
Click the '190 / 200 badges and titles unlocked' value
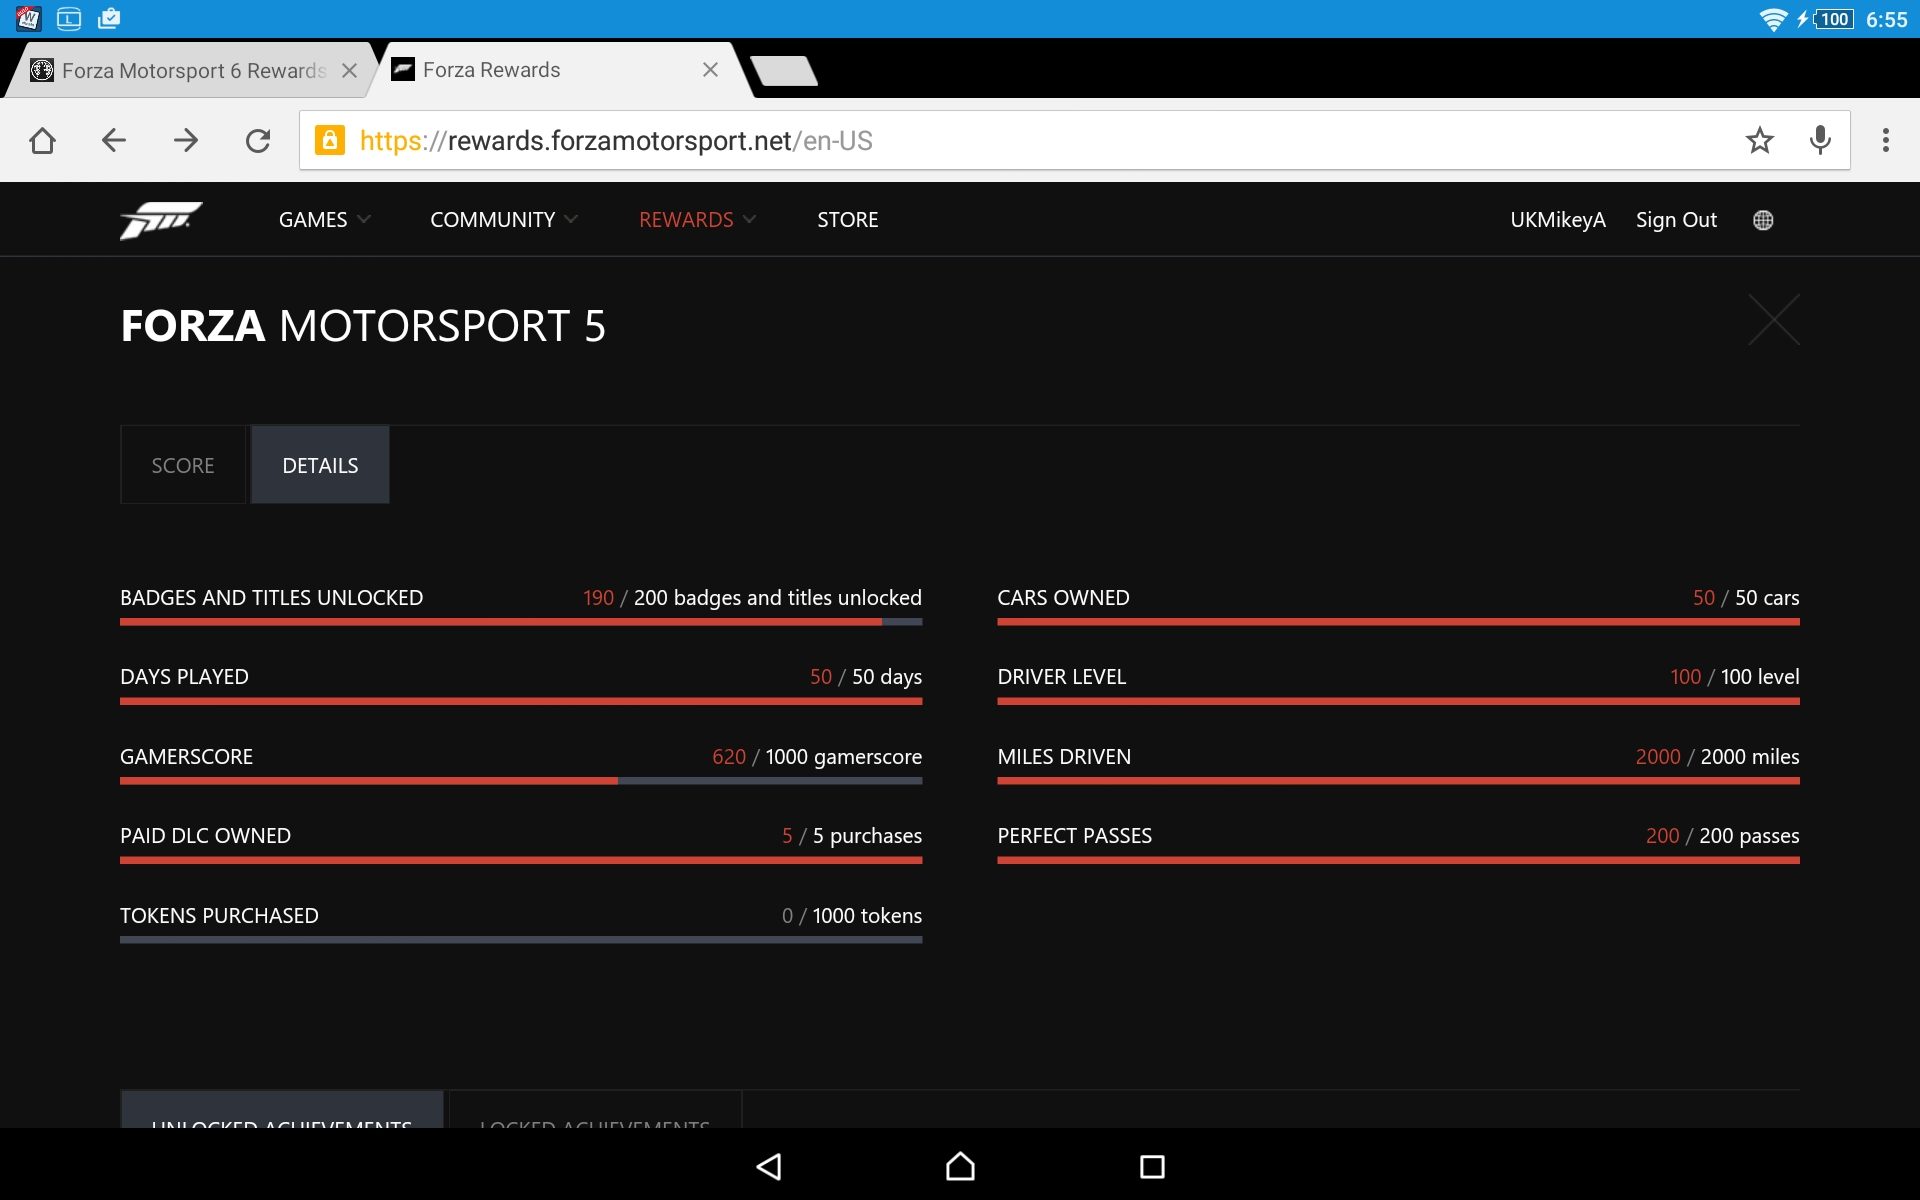[752, 598]
